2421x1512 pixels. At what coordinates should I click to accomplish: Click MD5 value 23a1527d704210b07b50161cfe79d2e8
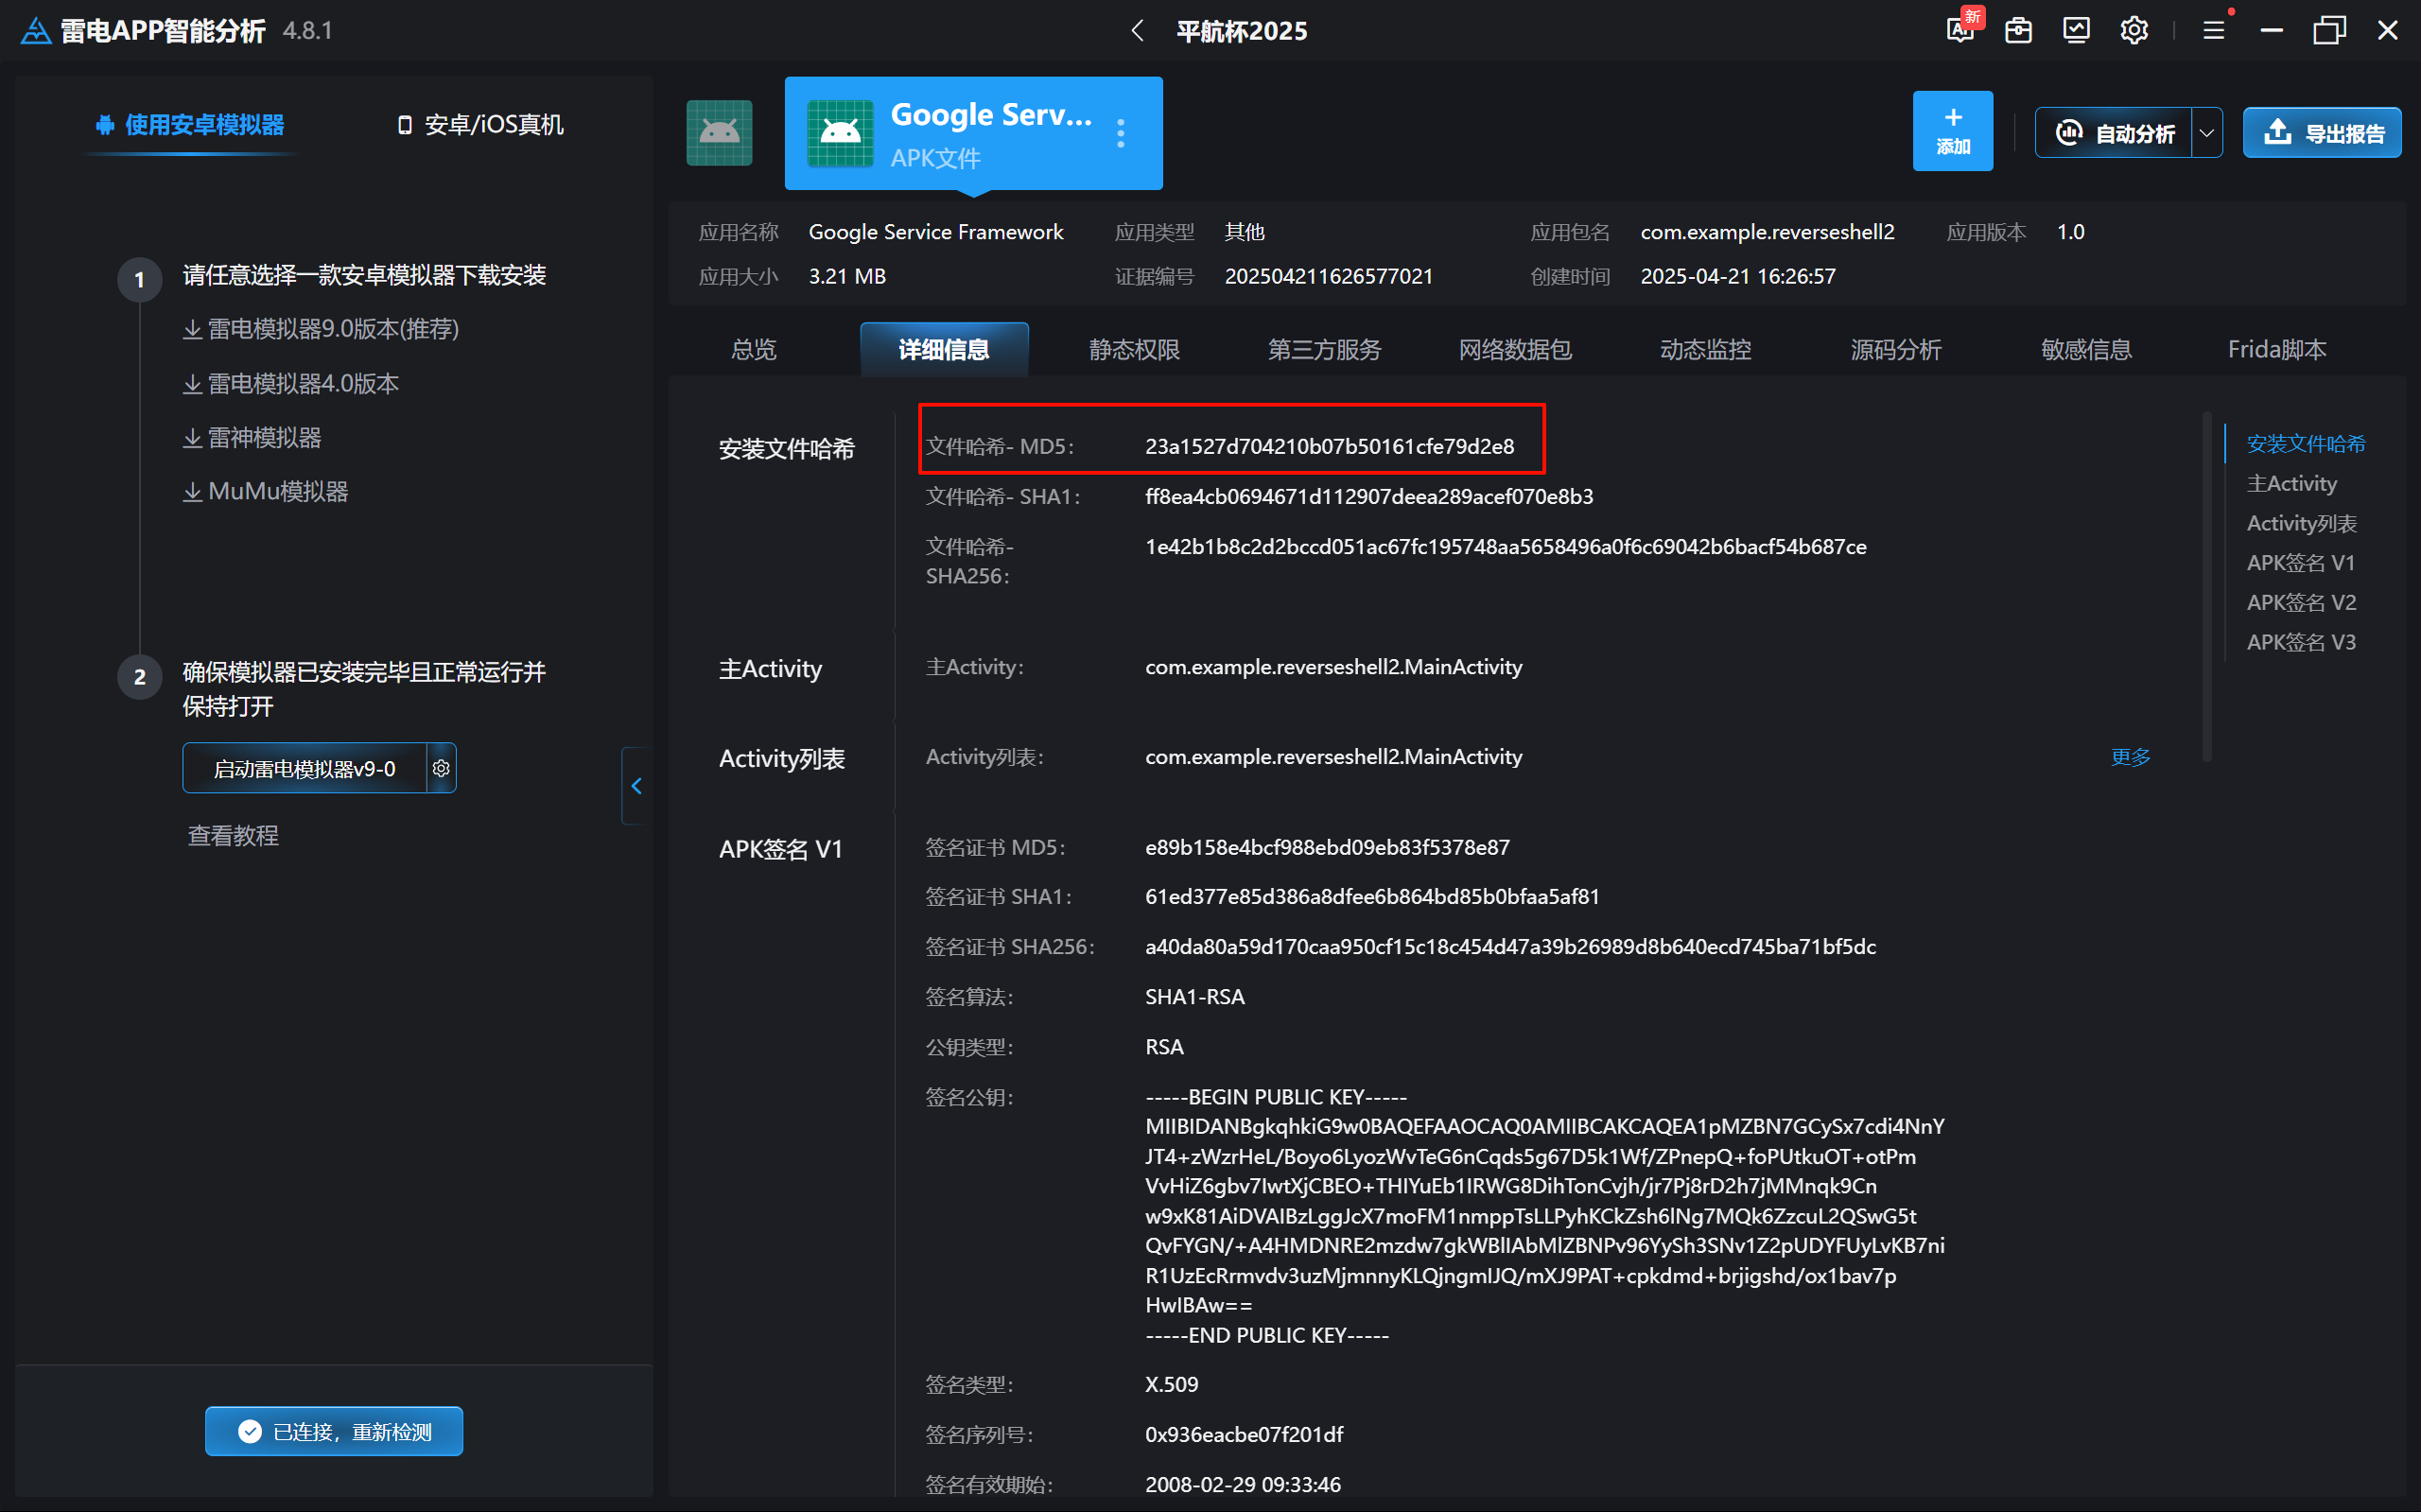click(1329, 446)
